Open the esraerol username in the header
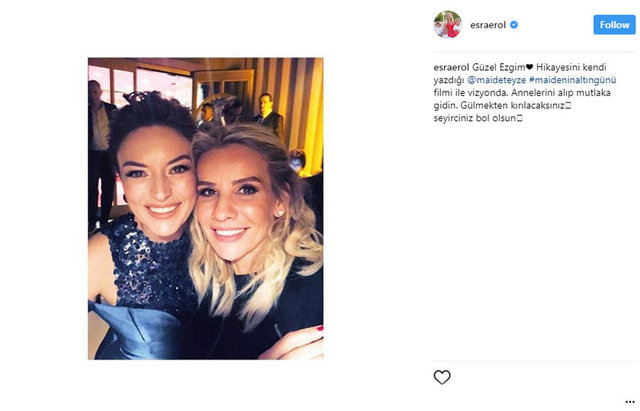640x411 pixels. click(488, 25)
